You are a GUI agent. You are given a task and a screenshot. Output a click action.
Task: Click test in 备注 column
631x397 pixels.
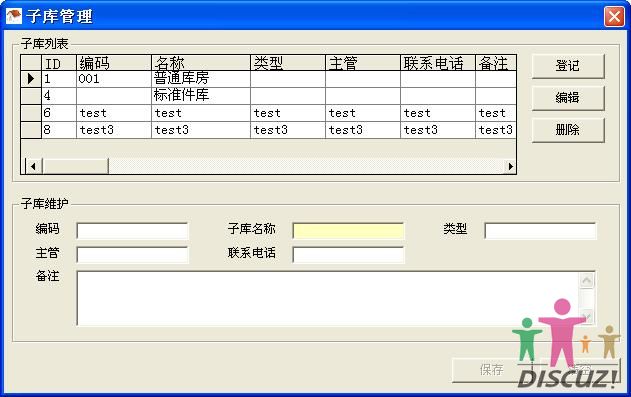coord(496,113)
